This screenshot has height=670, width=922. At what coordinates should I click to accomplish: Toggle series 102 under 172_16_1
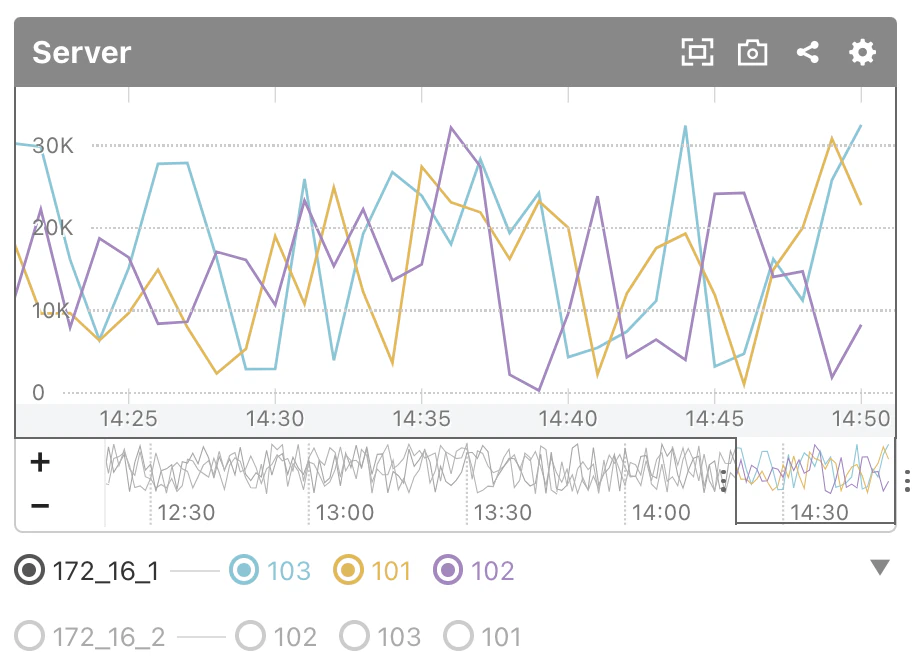(x=448, y=570)
